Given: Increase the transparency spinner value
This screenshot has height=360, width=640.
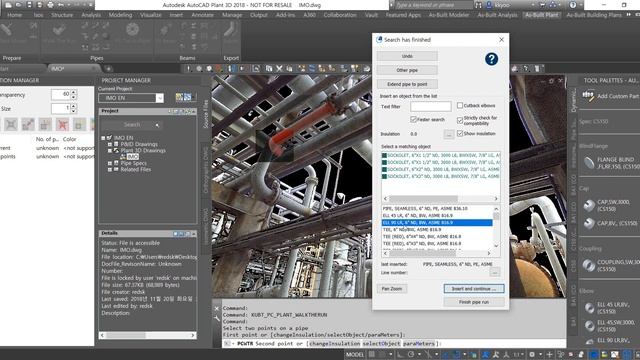Looking at the screenshot, I should point(74,92).
